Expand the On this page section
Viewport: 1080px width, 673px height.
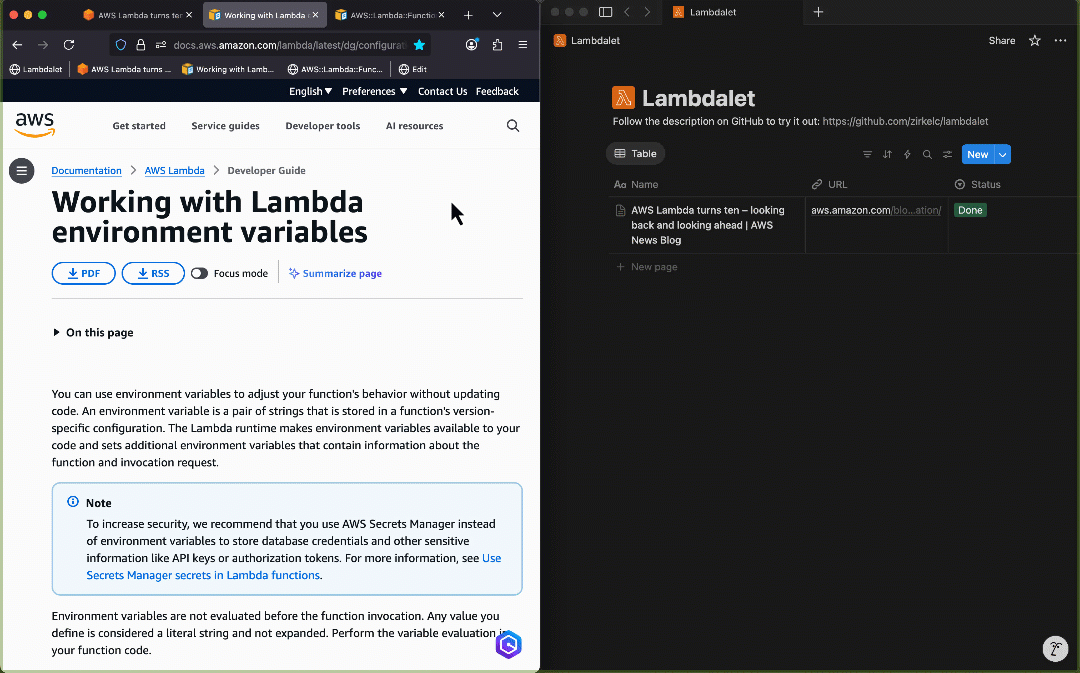[x=93, y=332]
